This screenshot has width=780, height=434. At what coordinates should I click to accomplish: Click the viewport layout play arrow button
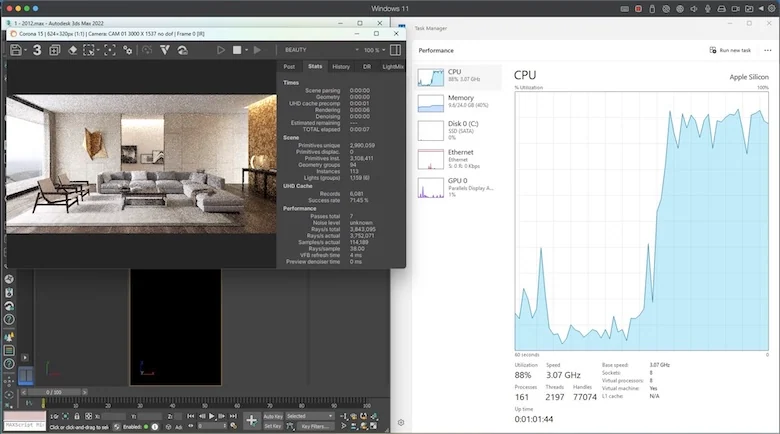point(25,357)
